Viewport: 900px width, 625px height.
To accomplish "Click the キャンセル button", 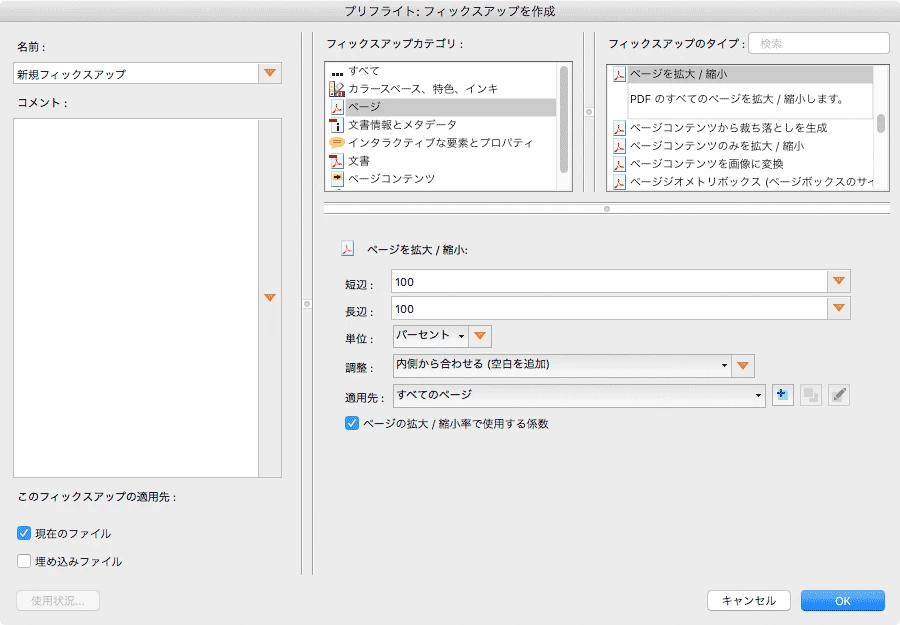I will (748, 600).
